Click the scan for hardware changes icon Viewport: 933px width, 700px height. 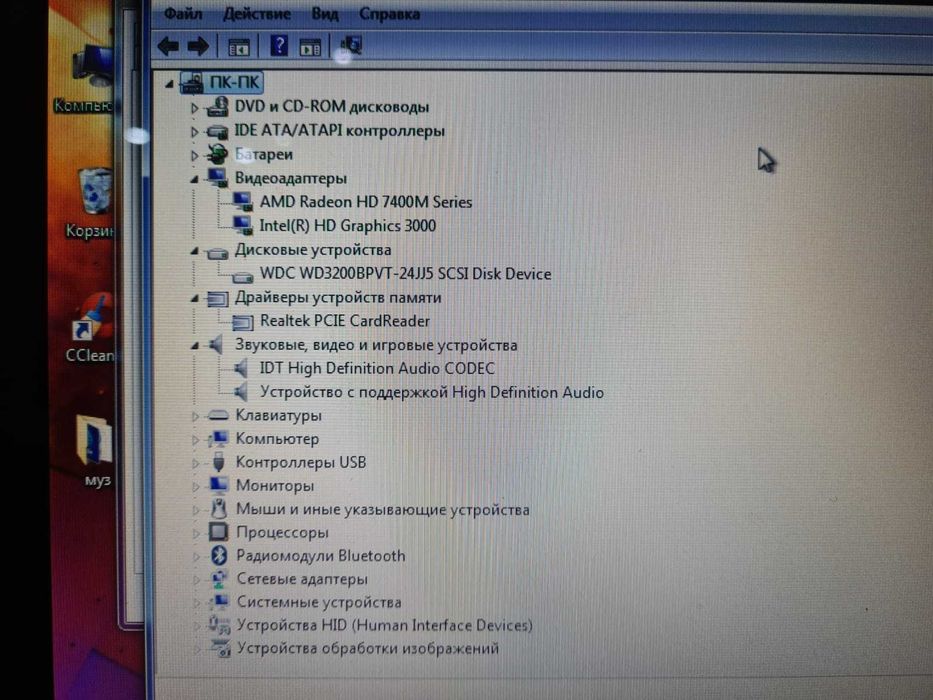tap(351, 46)
